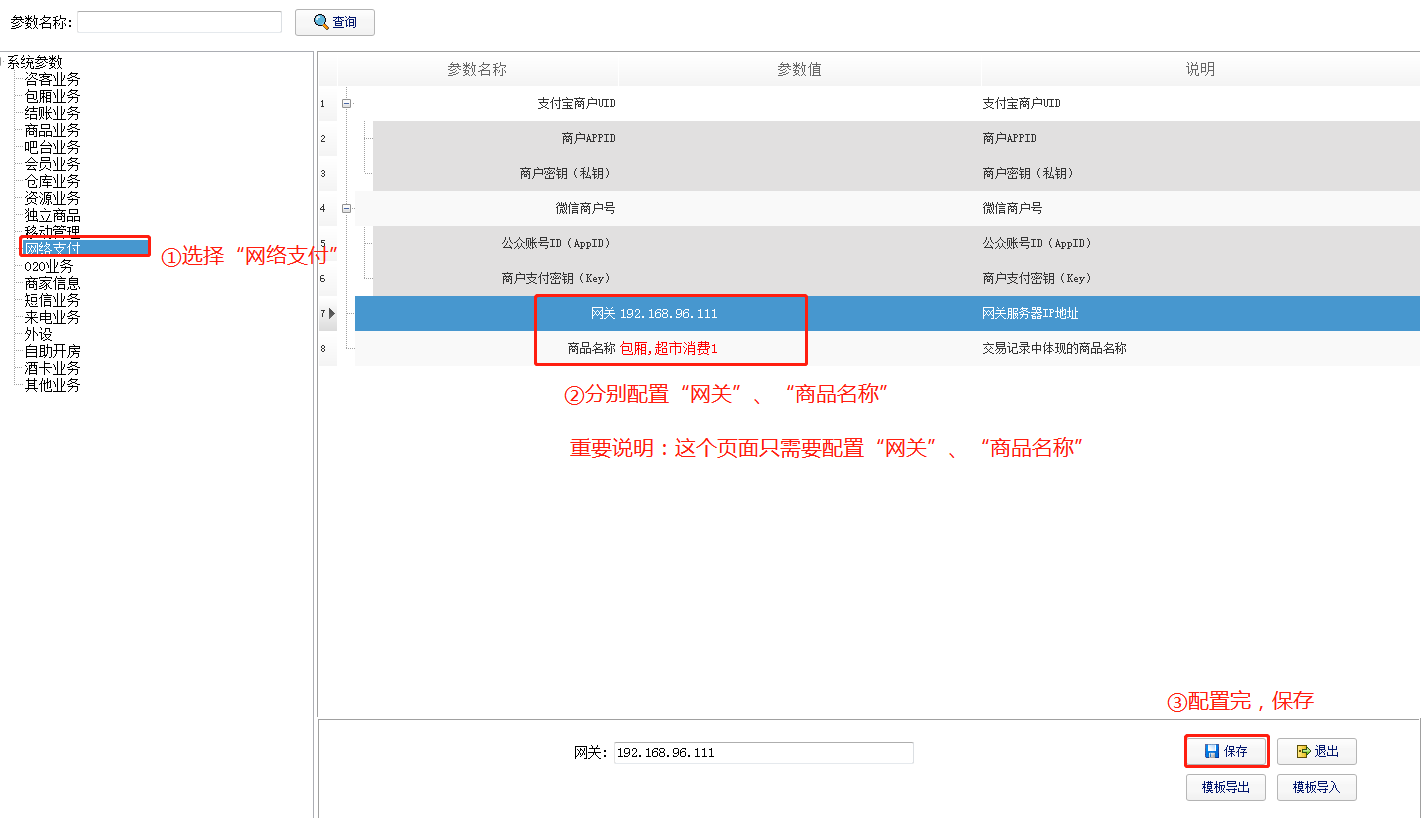Click the 保存 save button
The image size is (1422, 818).
click(x=1227, y=751)
